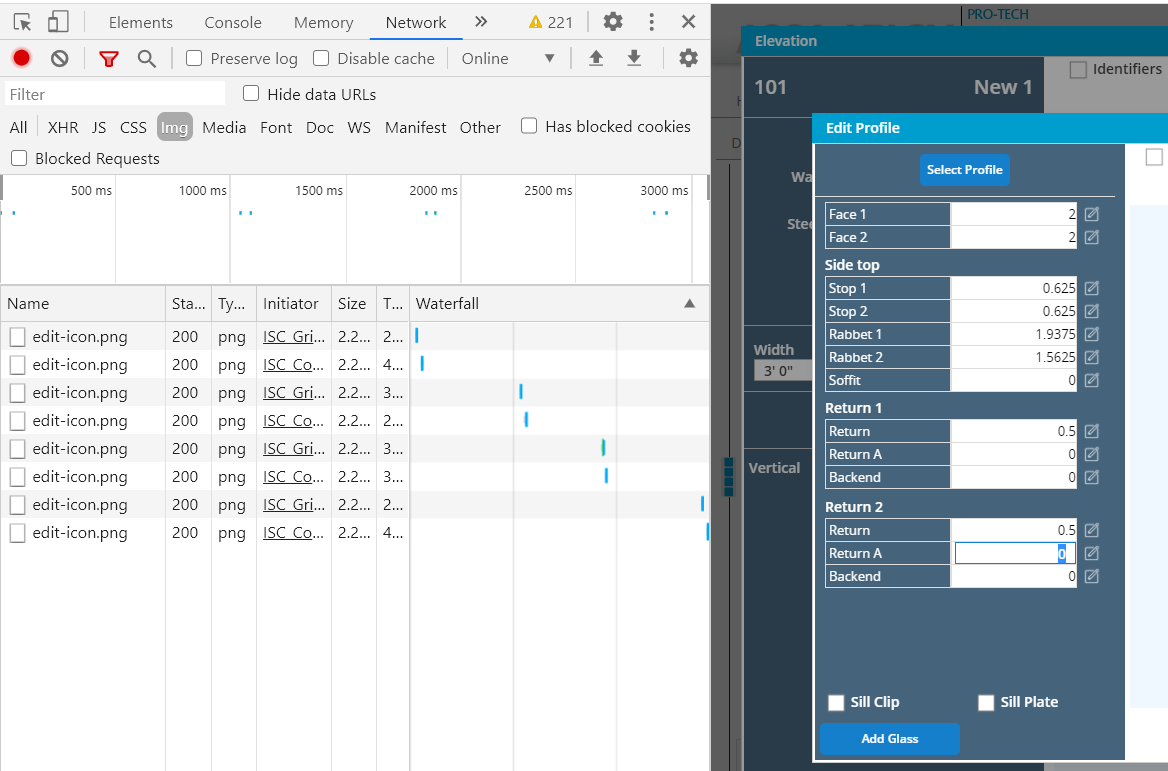
Task: Open Network settings gear icon
Action: 688,58
